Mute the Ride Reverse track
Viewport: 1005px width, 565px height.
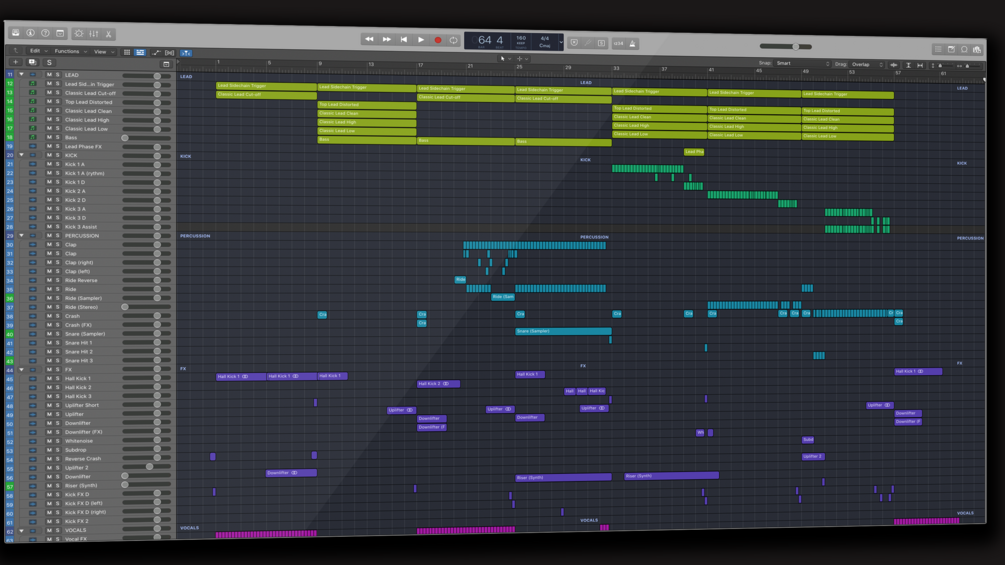[49, 280]
